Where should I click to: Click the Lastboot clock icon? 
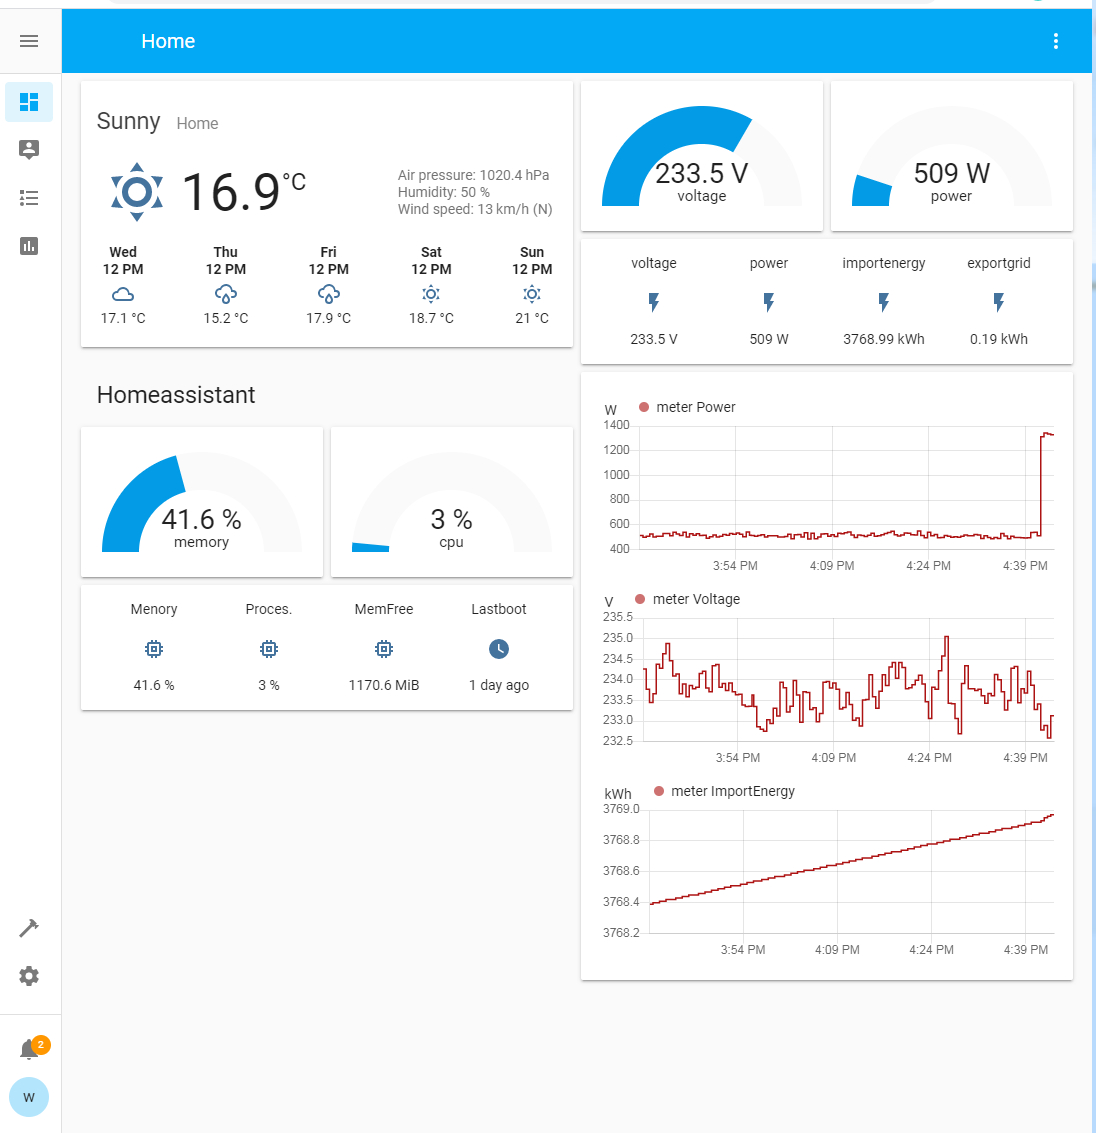click(x=498, y=648)
